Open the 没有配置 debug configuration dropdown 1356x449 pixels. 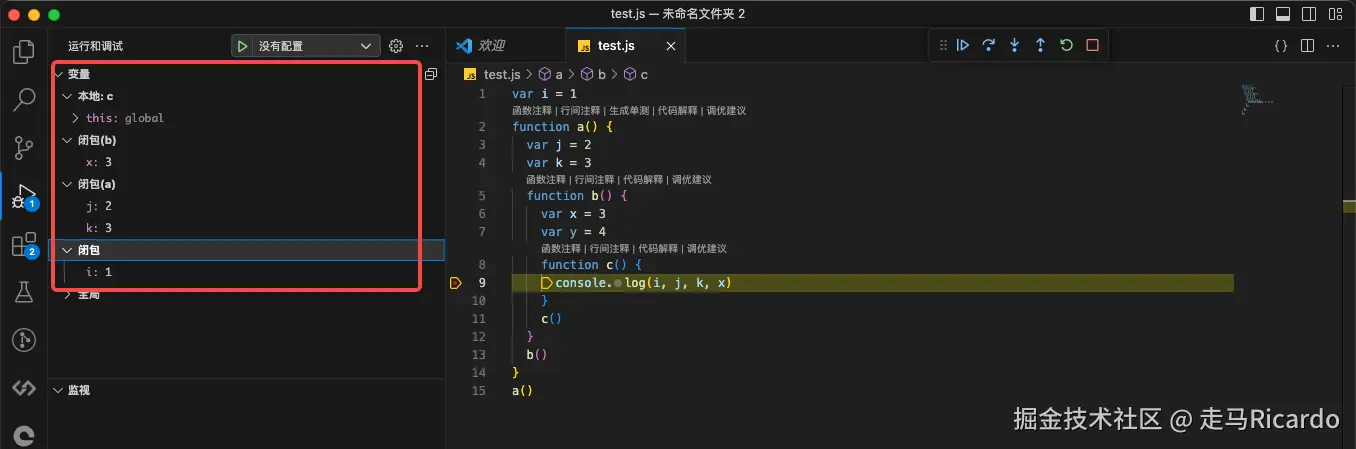pos(316,46)
